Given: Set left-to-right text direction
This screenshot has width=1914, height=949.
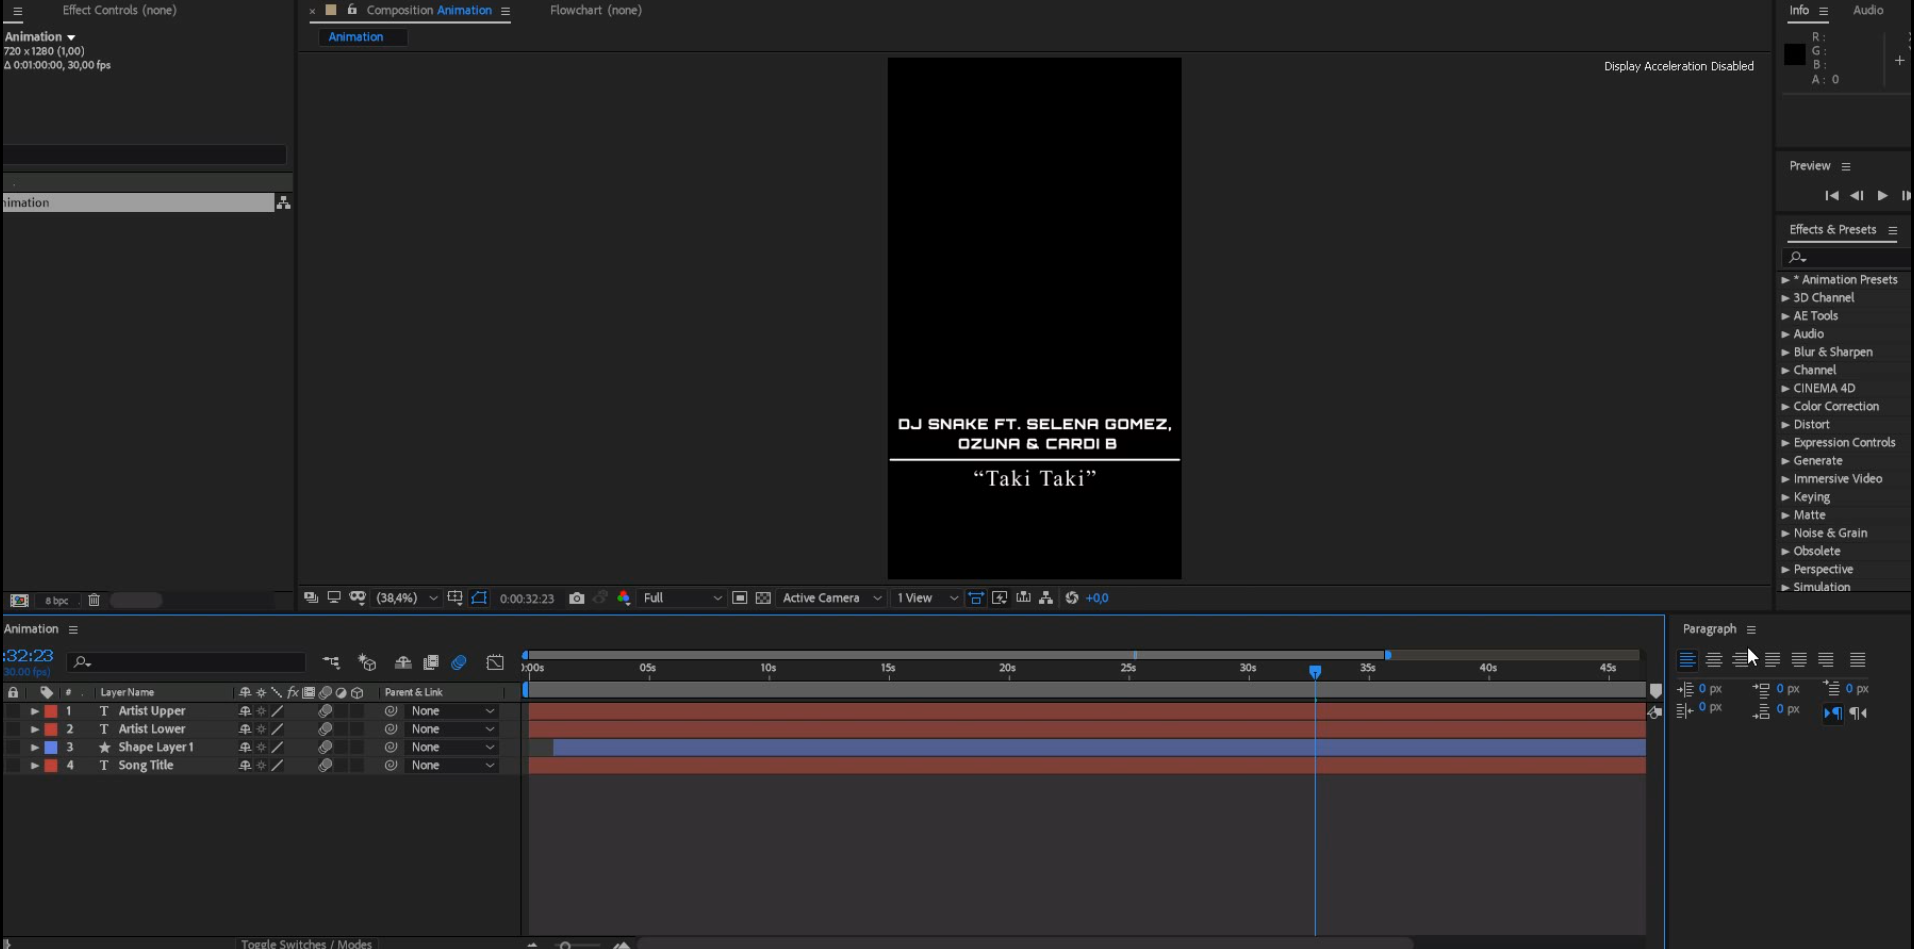Looking at the screenshot, I should click(x=1833, y=713).
